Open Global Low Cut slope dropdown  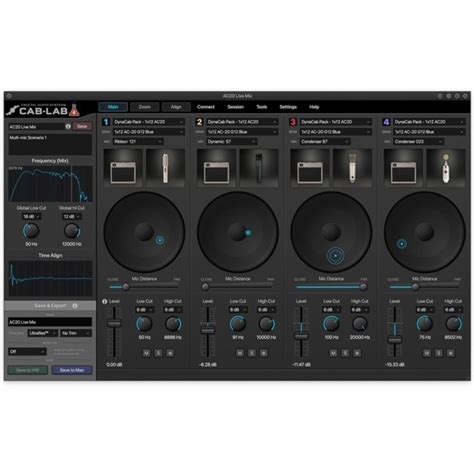click(31, 217)
